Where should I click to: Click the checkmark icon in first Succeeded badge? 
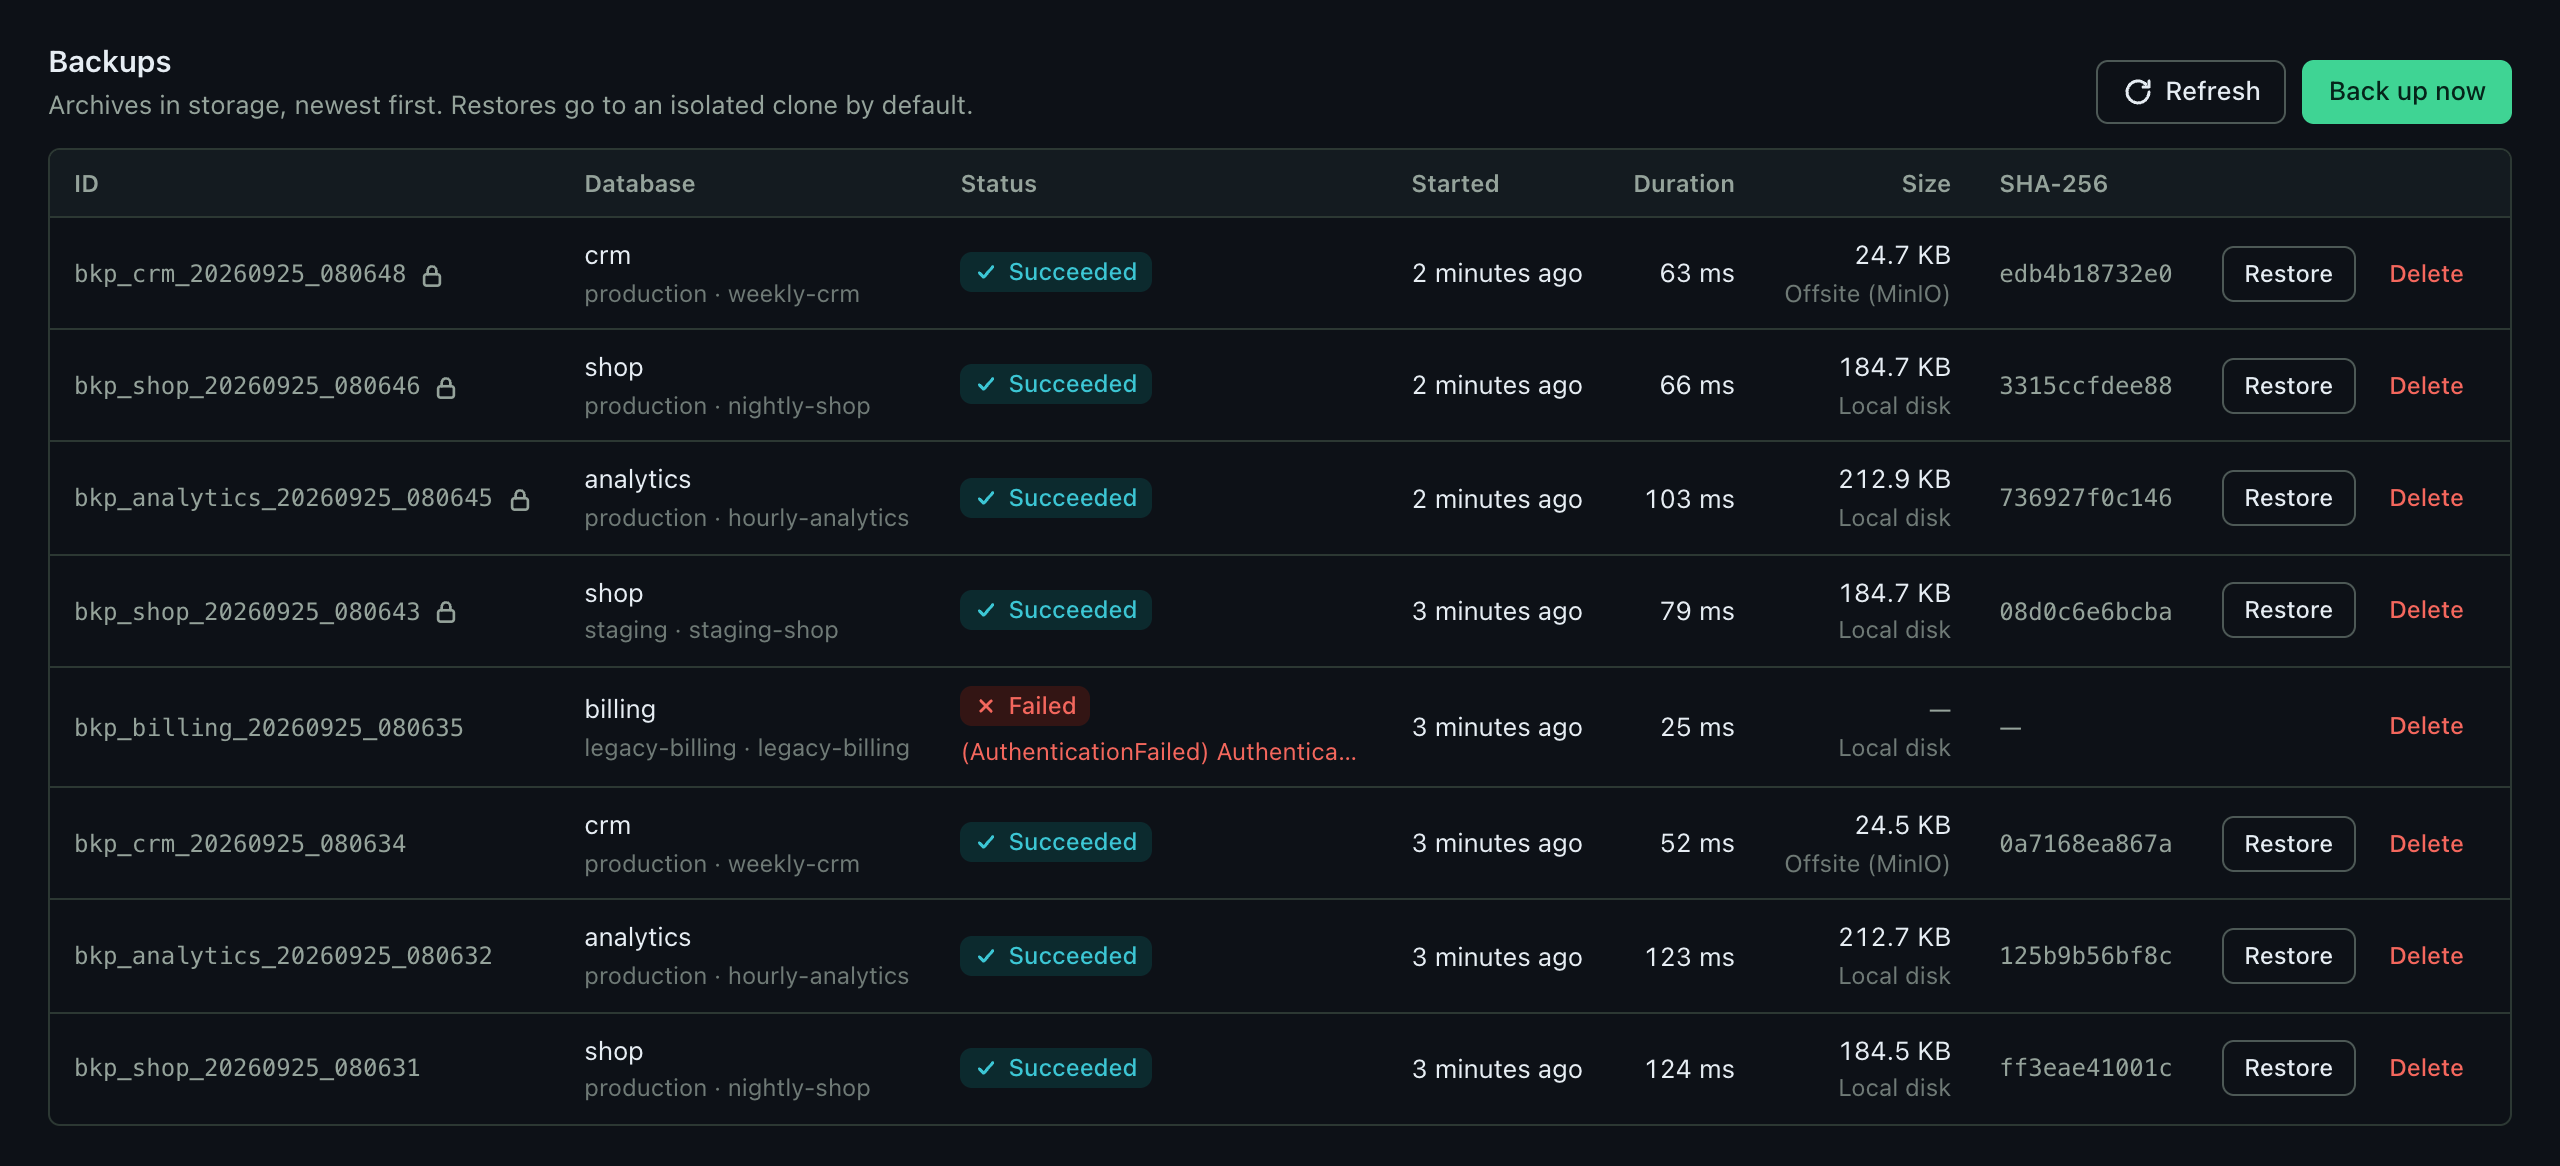click(x=986, y=272)
